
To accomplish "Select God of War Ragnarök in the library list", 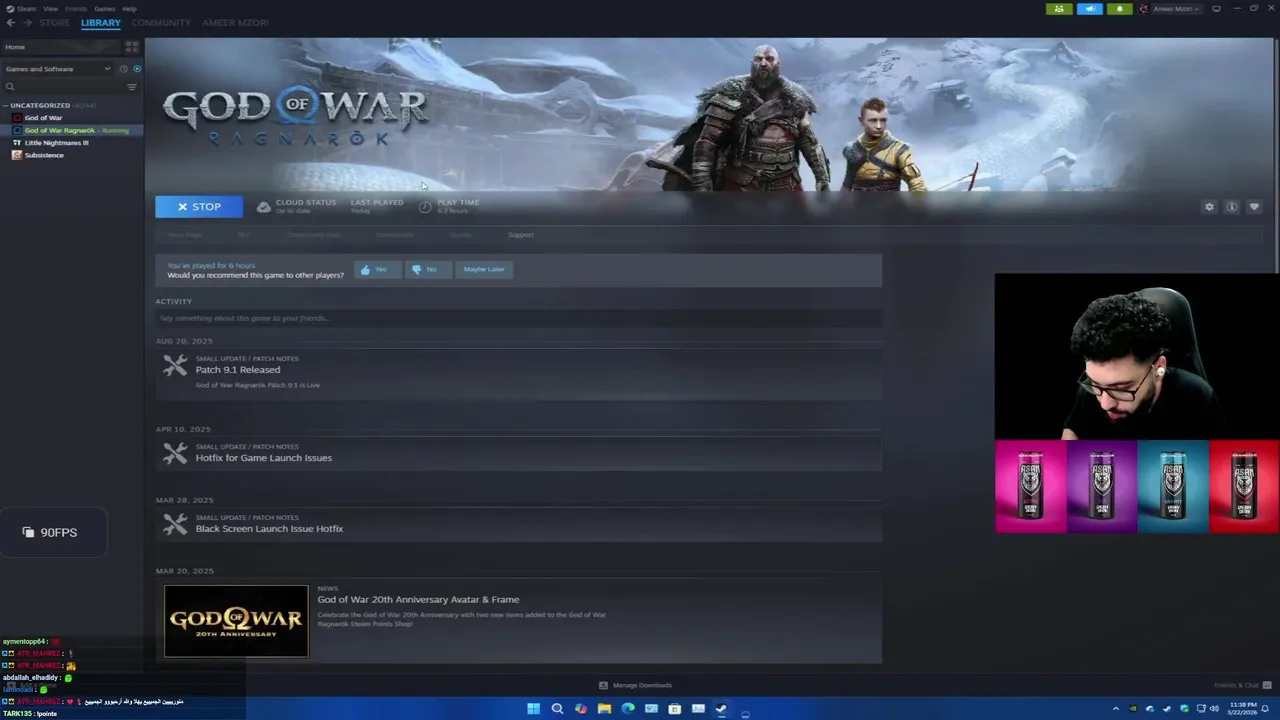I will click(72, 130).
